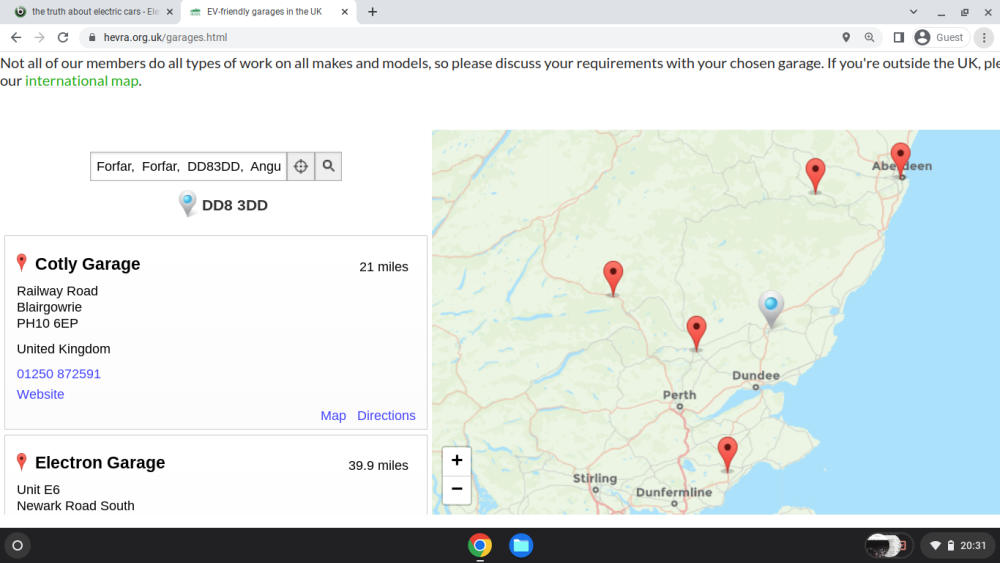Viewport: 1000px width, 563px height.
Task: Open the international map link
Action: coord(82,81)
